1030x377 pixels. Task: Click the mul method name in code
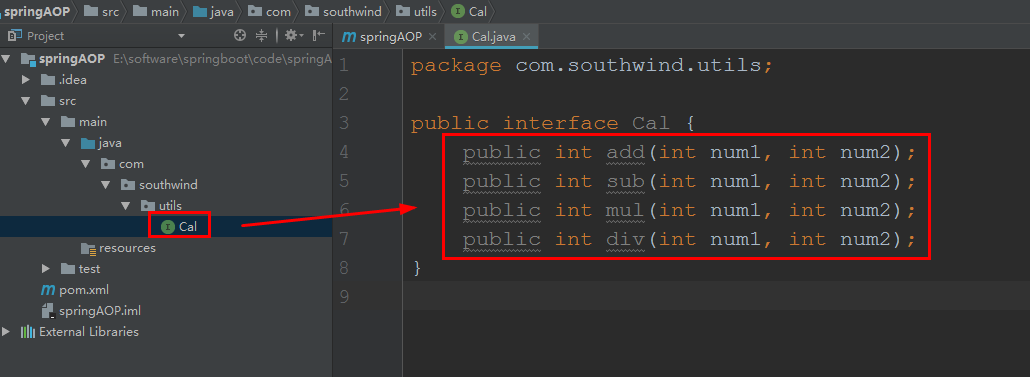click(626, 210)
